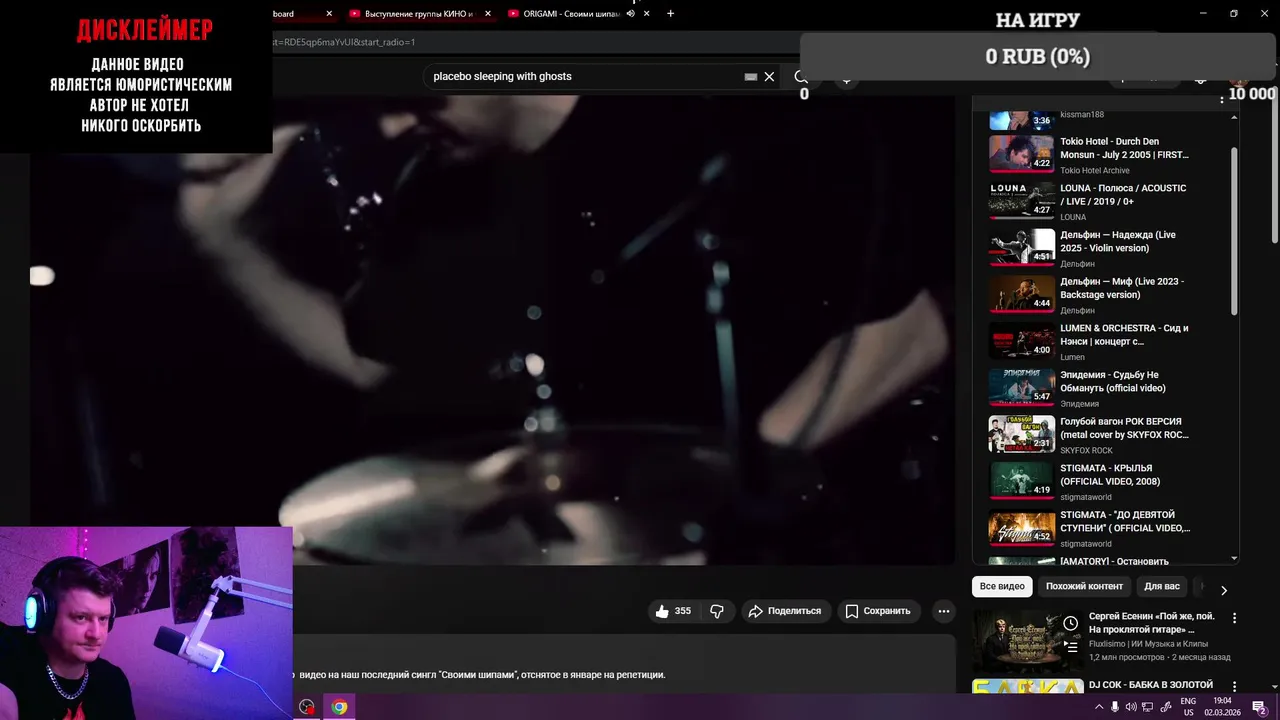Open the volume tray icon
This screenshot has width=1280, height=720.
[1130, 707]
